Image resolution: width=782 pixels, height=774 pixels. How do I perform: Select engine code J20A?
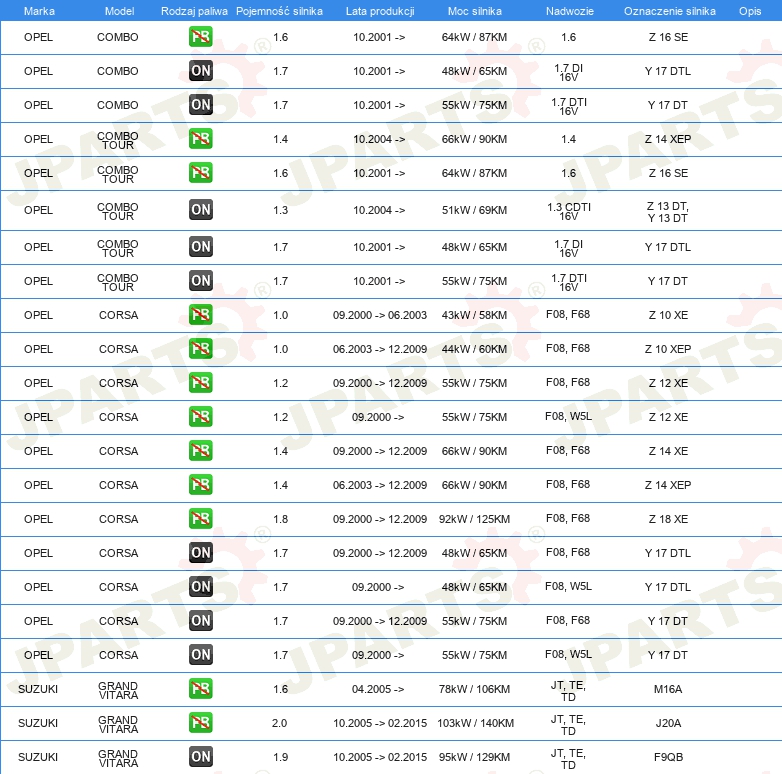pyautogui.click(x=668, y=723)
